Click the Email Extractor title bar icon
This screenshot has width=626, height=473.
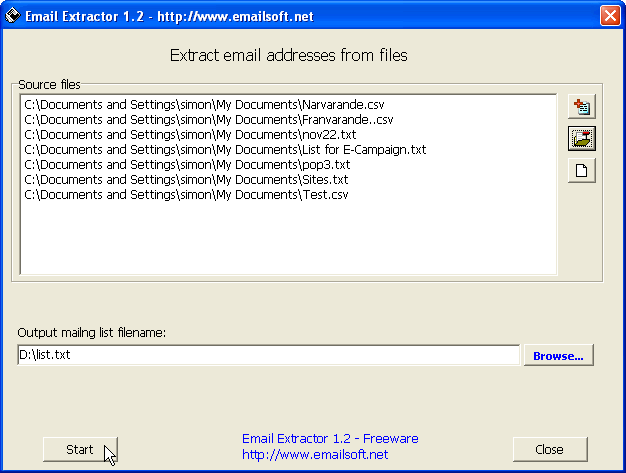coord(13,16)
